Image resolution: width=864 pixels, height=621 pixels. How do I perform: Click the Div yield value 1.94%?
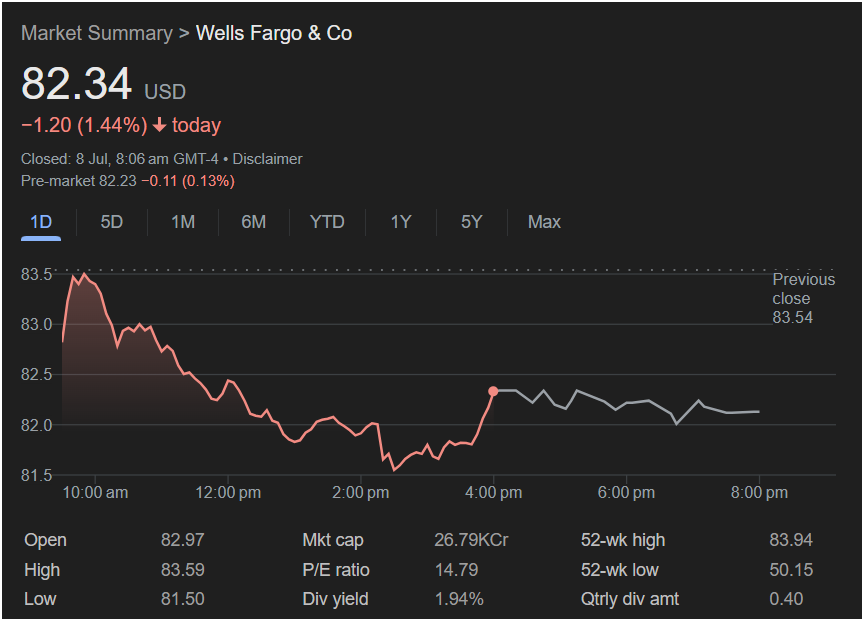tap(459, 599)
